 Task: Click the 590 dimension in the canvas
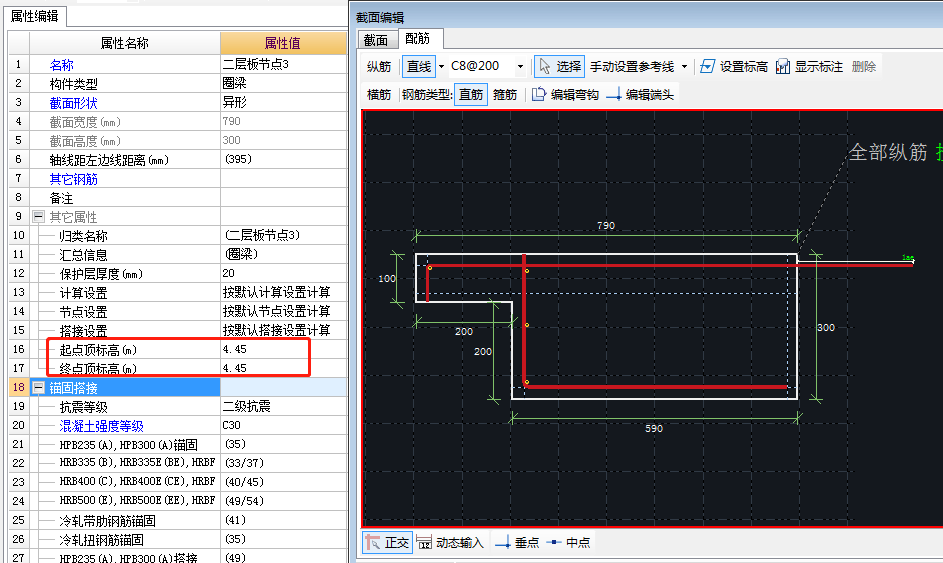tap(654, 428)
